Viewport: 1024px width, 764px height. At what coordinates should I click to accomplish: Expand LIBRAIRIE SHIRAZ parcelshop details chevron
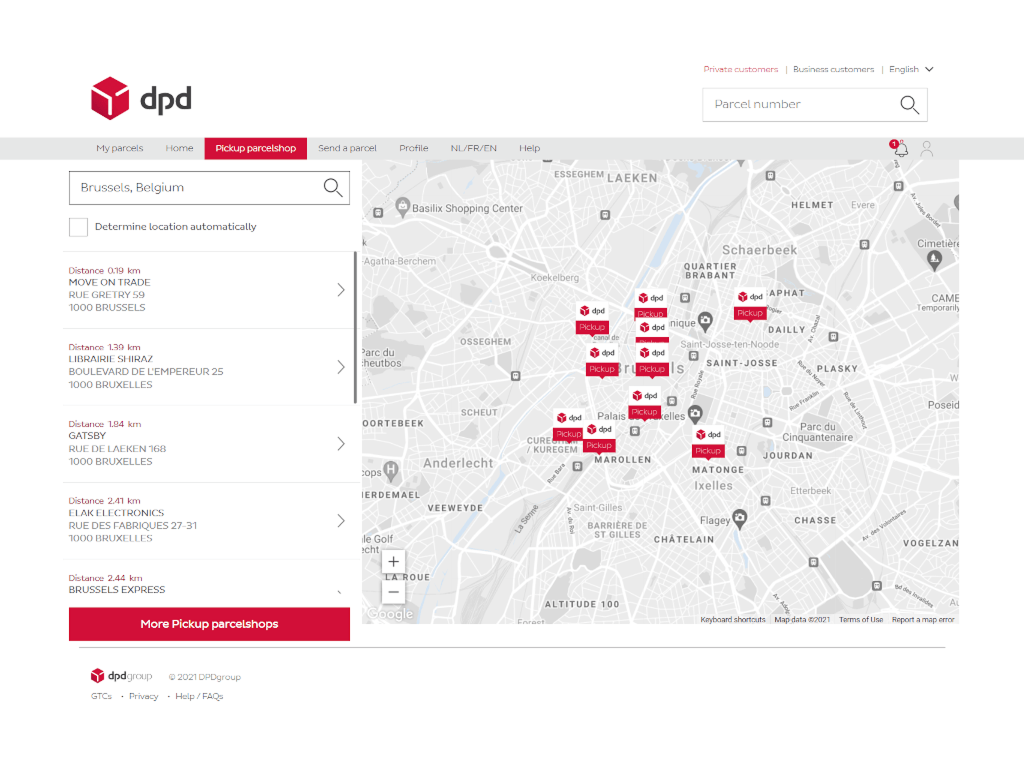coord(341,367)
